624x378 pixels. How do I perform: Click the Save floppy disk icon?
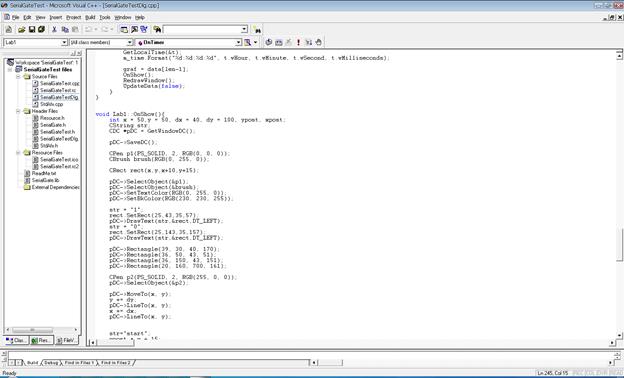32,29
